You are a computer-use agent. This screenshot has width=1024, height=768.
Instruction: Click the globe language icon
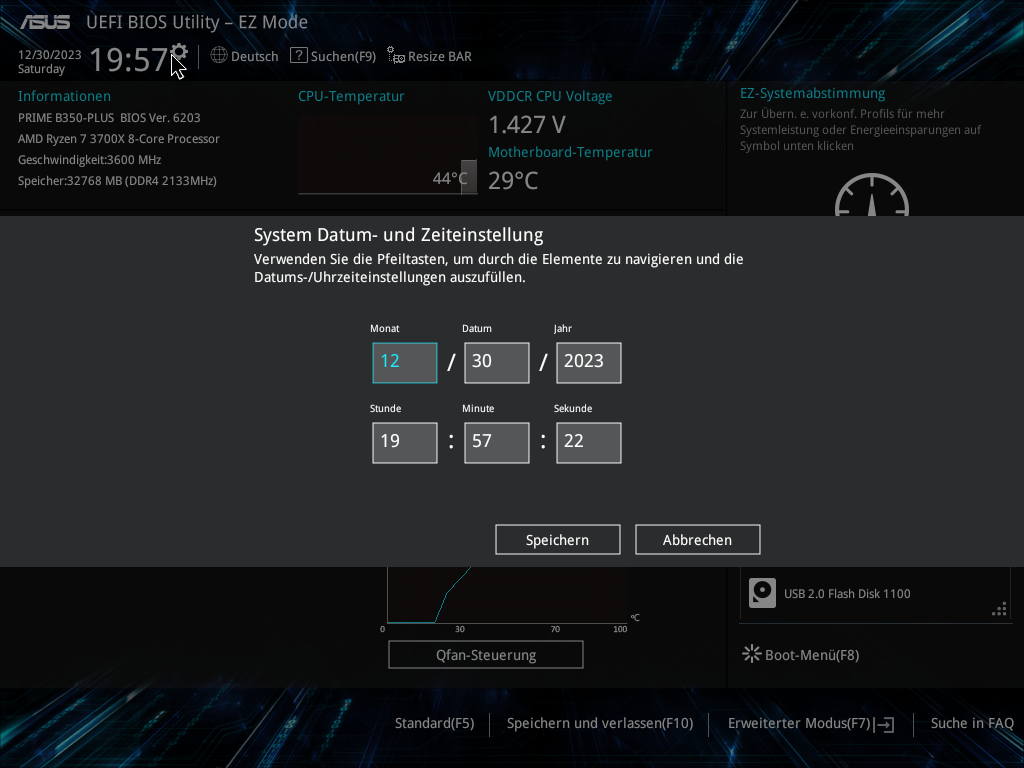click(219, 56)
